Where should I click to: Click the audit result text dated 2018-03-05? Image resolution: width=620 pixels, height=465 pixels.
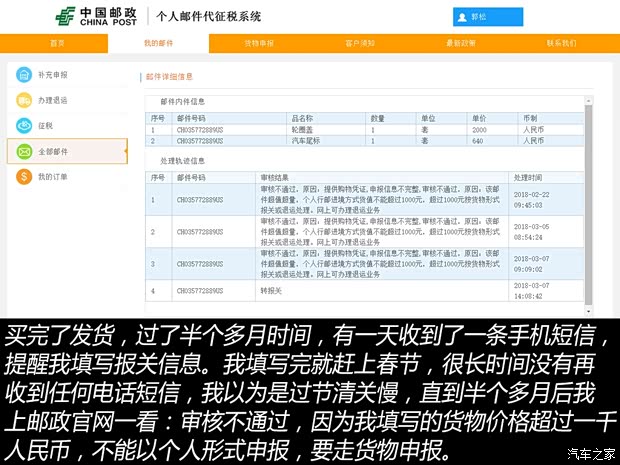pos(380,232)
